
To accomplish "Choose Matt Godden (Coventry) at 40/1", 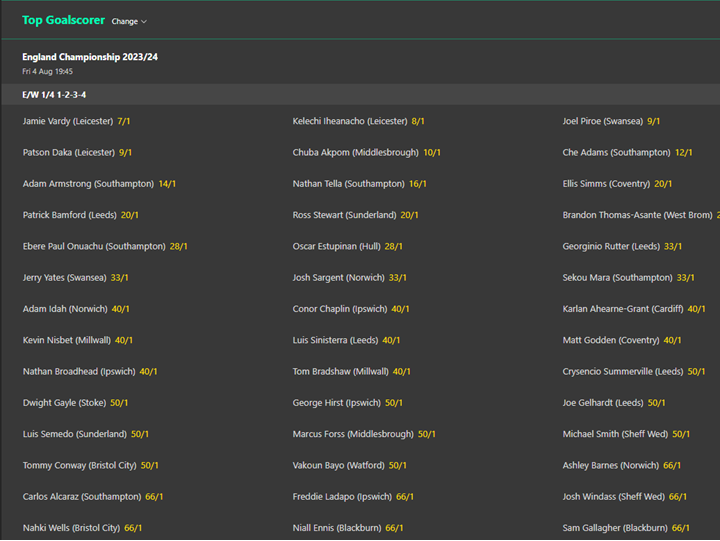I will point(622,340).
